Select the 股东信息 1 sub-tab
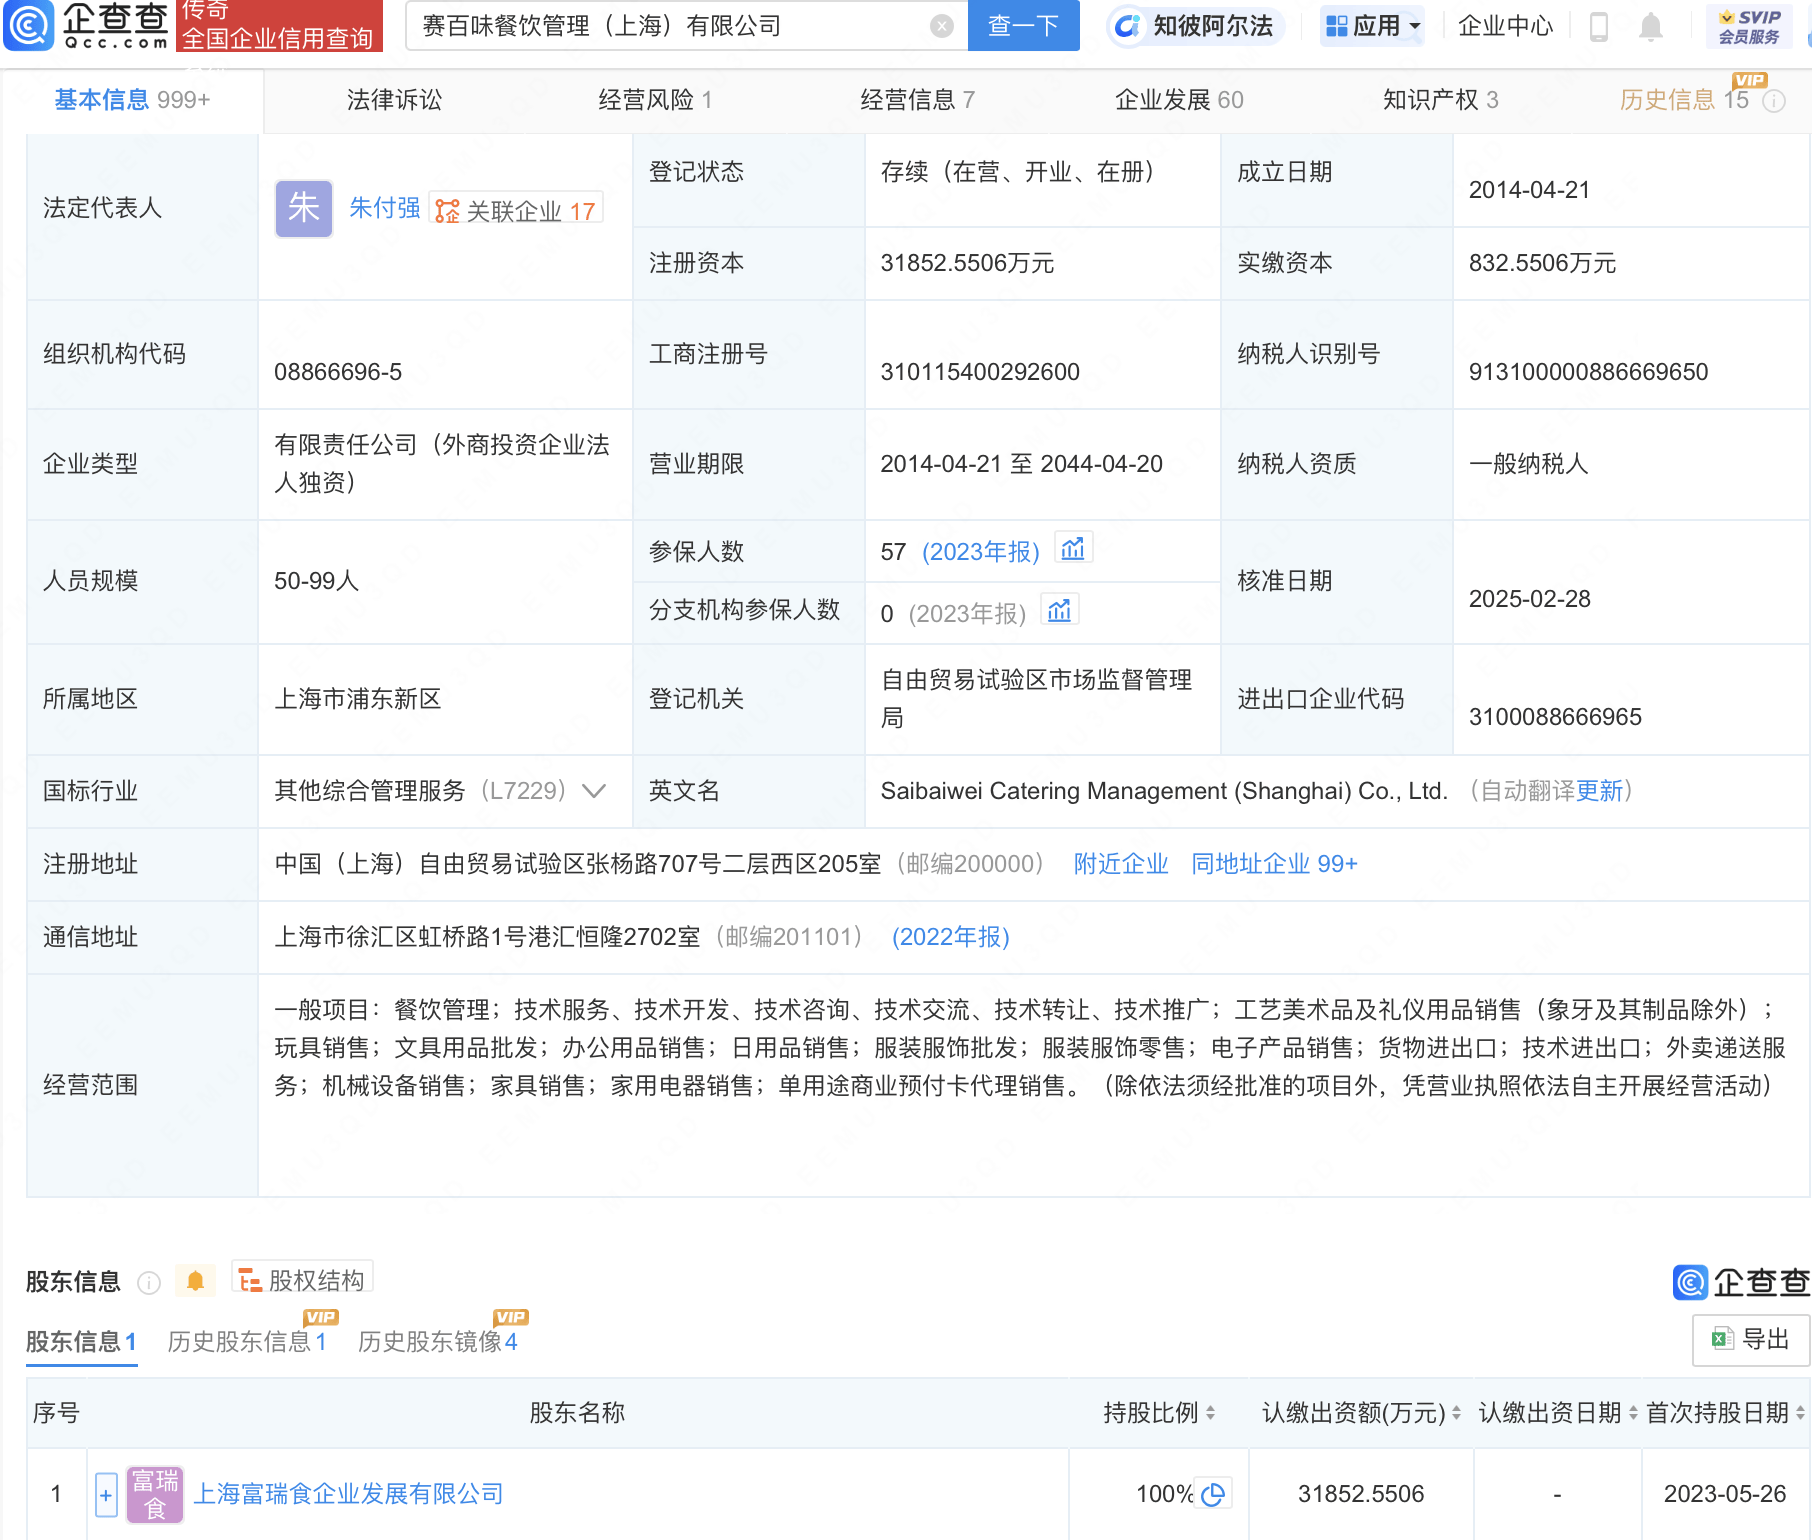Image resolution: width=1812 pixels, height=1540 pixels. pos(81,1342)
